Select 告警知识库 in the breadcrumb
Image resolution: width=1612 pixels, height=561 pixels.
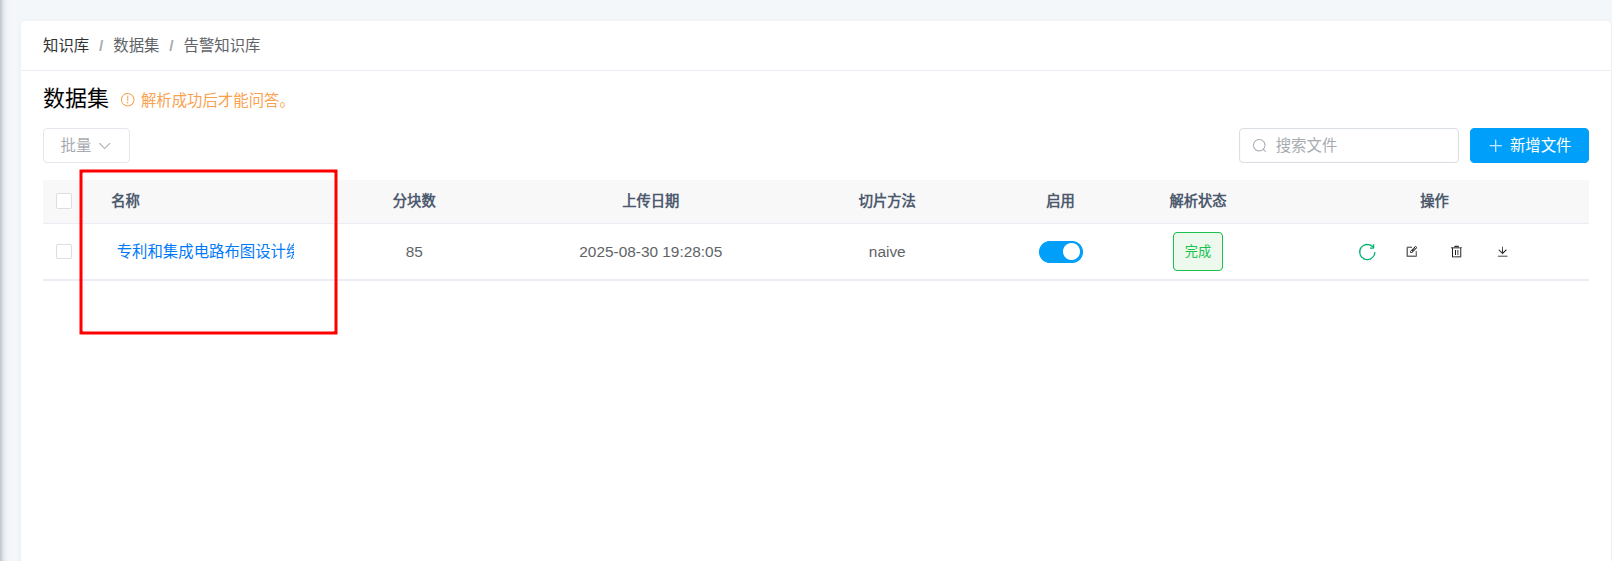pyautogui.click(x=222, y=46)
